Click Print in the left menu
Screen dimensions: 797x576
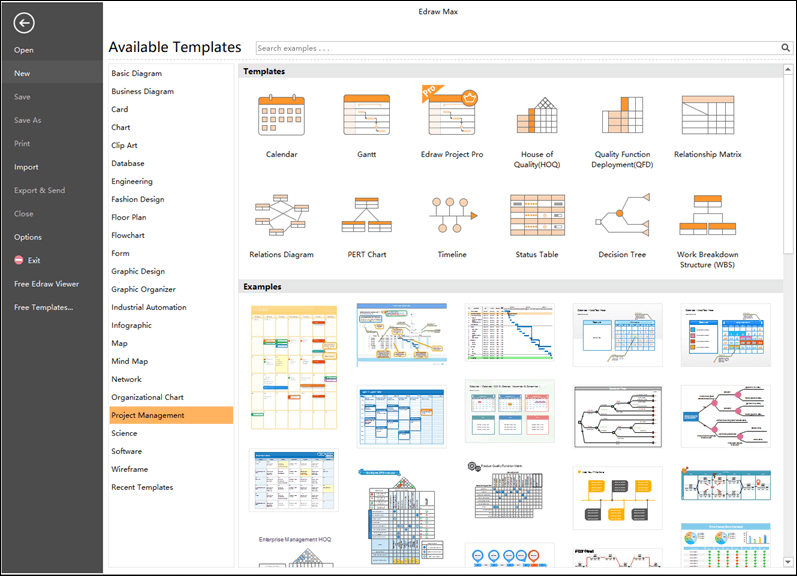[x=22, y=143]
